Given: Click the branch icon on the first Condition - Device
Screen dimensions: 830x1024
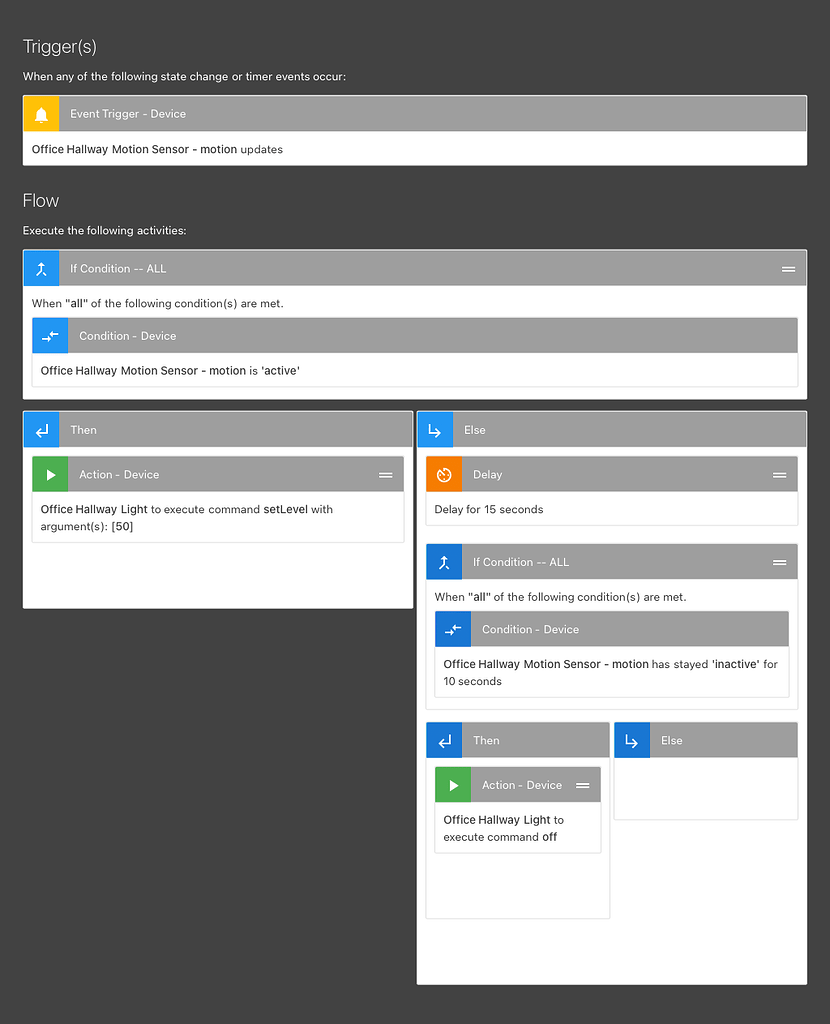Looking at the screenshot, I should coord(50,335).
